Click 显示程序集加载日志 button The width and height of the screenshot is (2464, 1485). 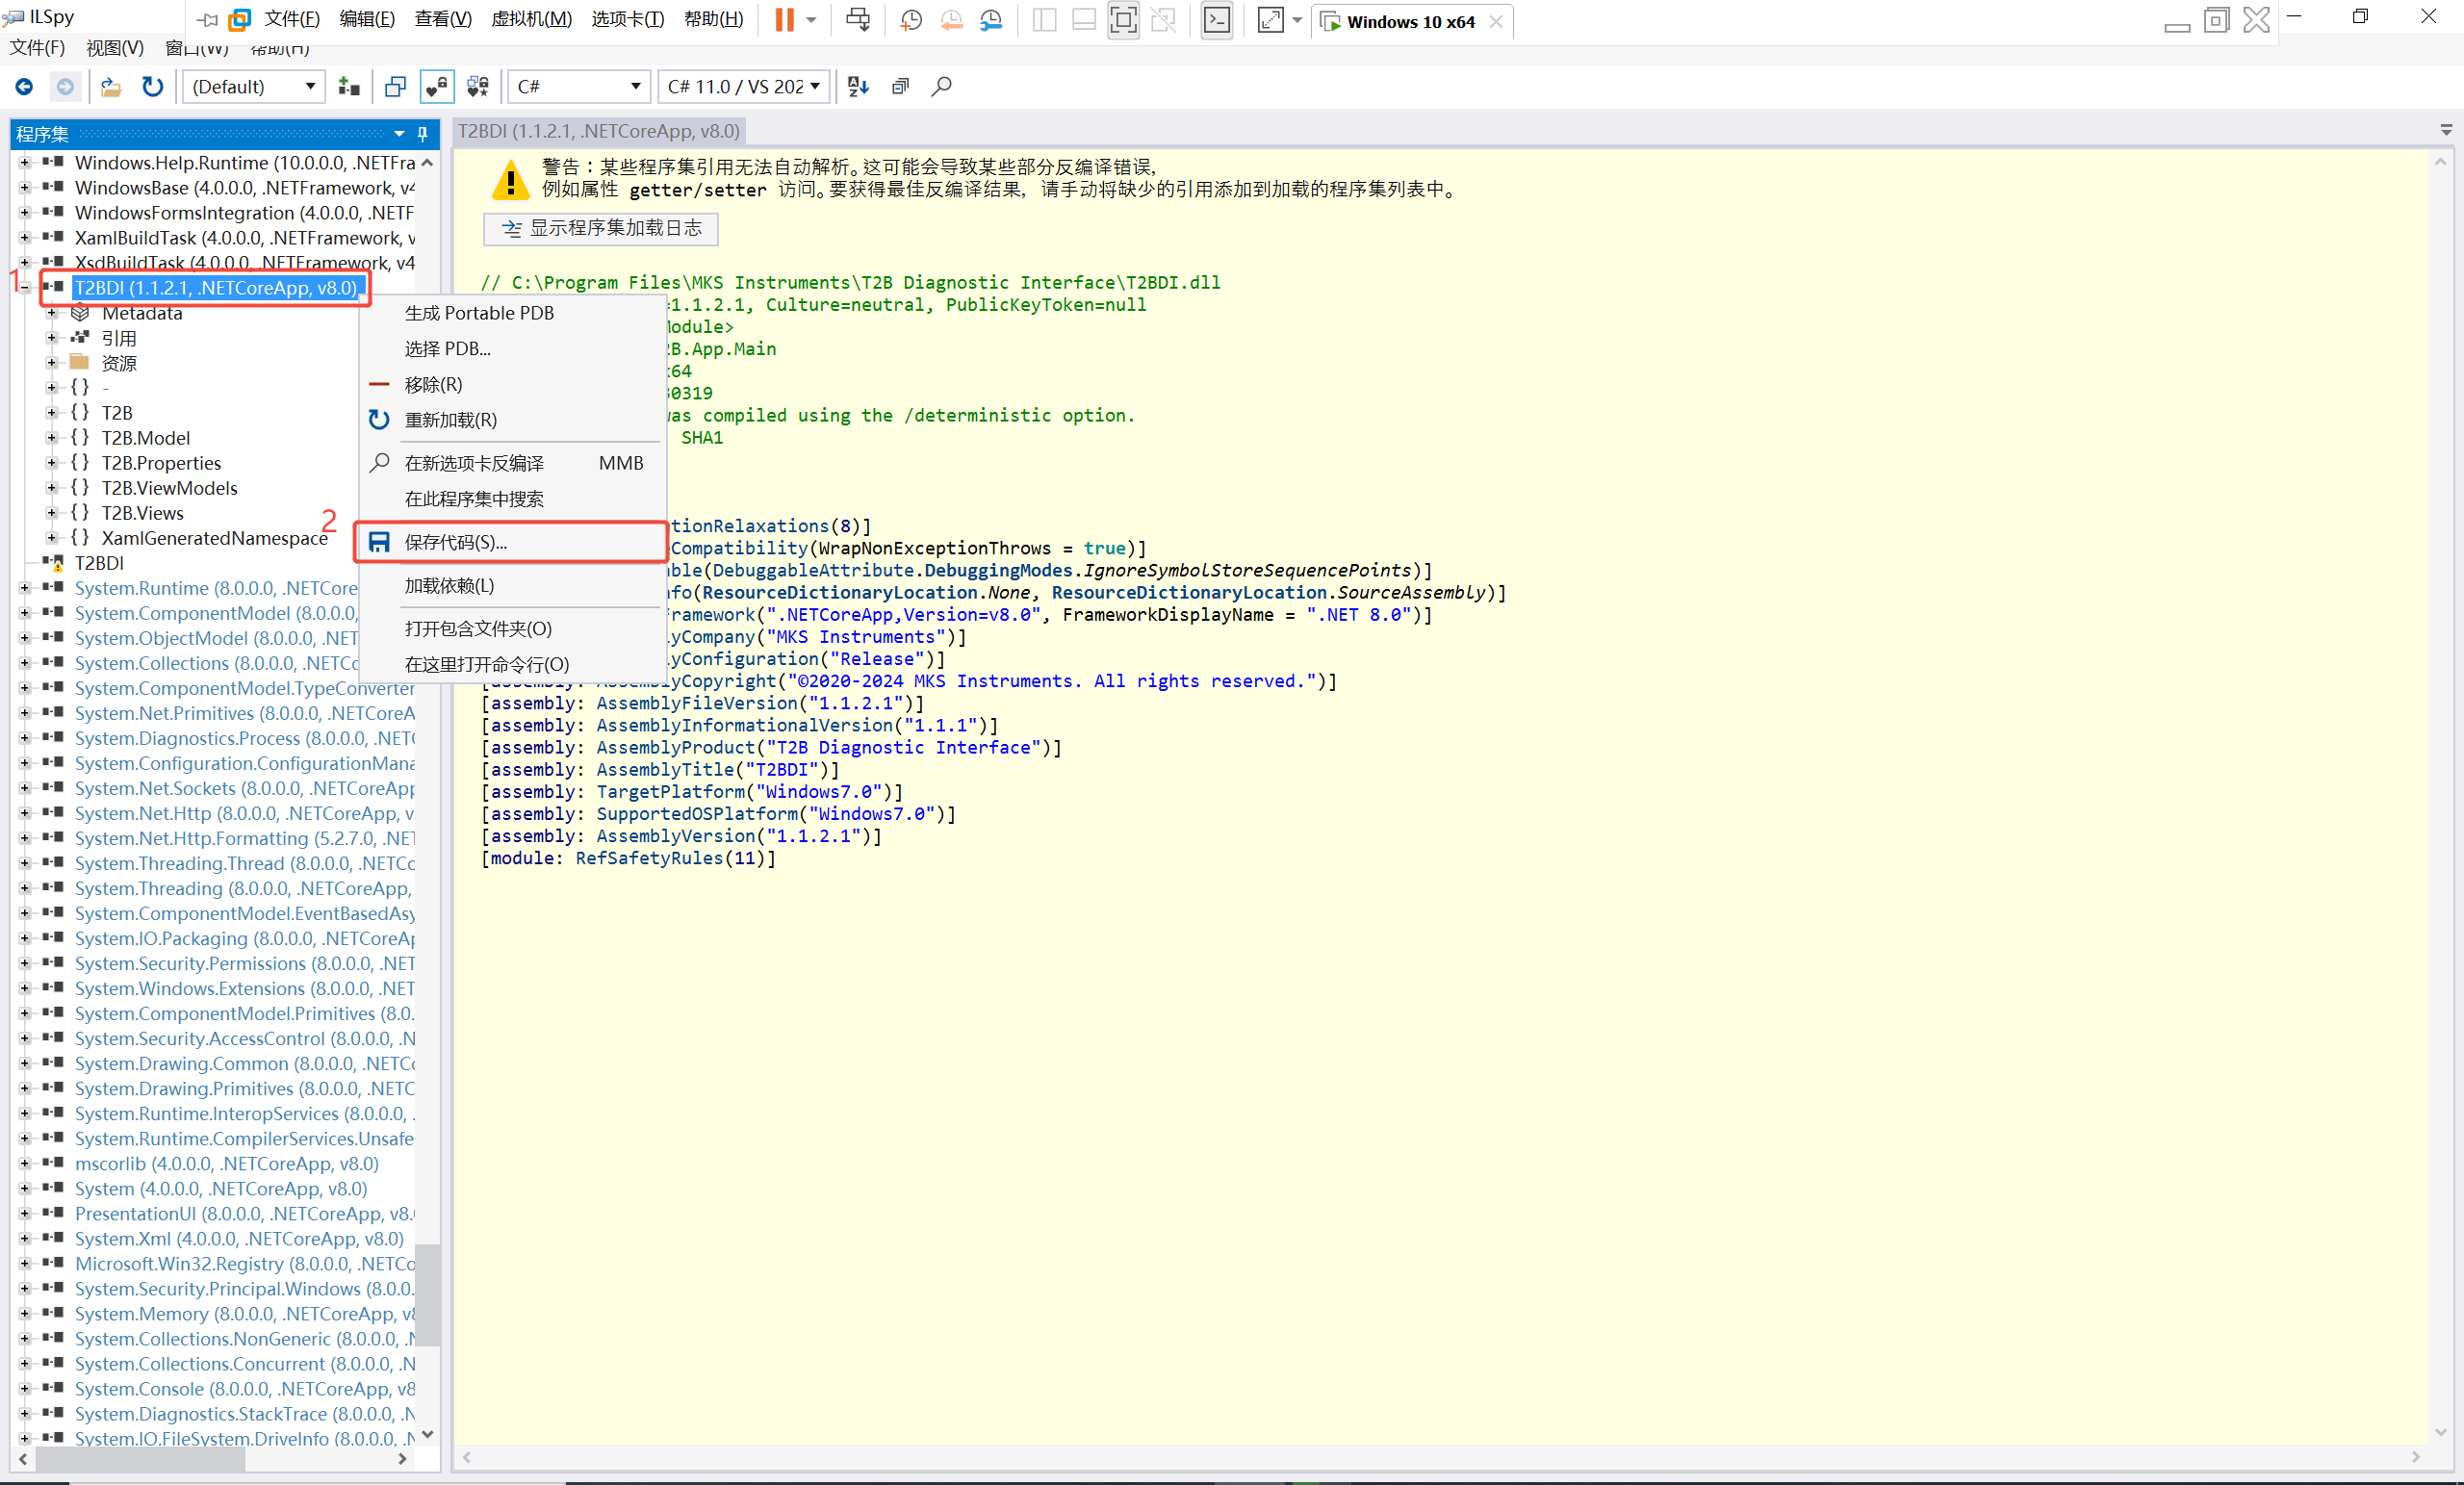pyautogui.click(x=601, y=228)
